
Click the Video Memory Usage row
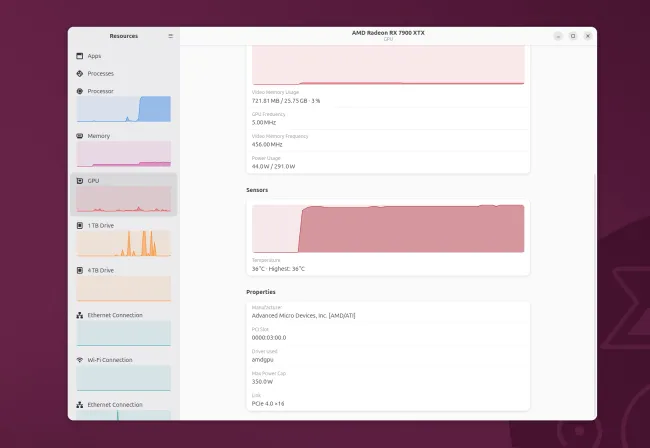[x=388, y=97]
